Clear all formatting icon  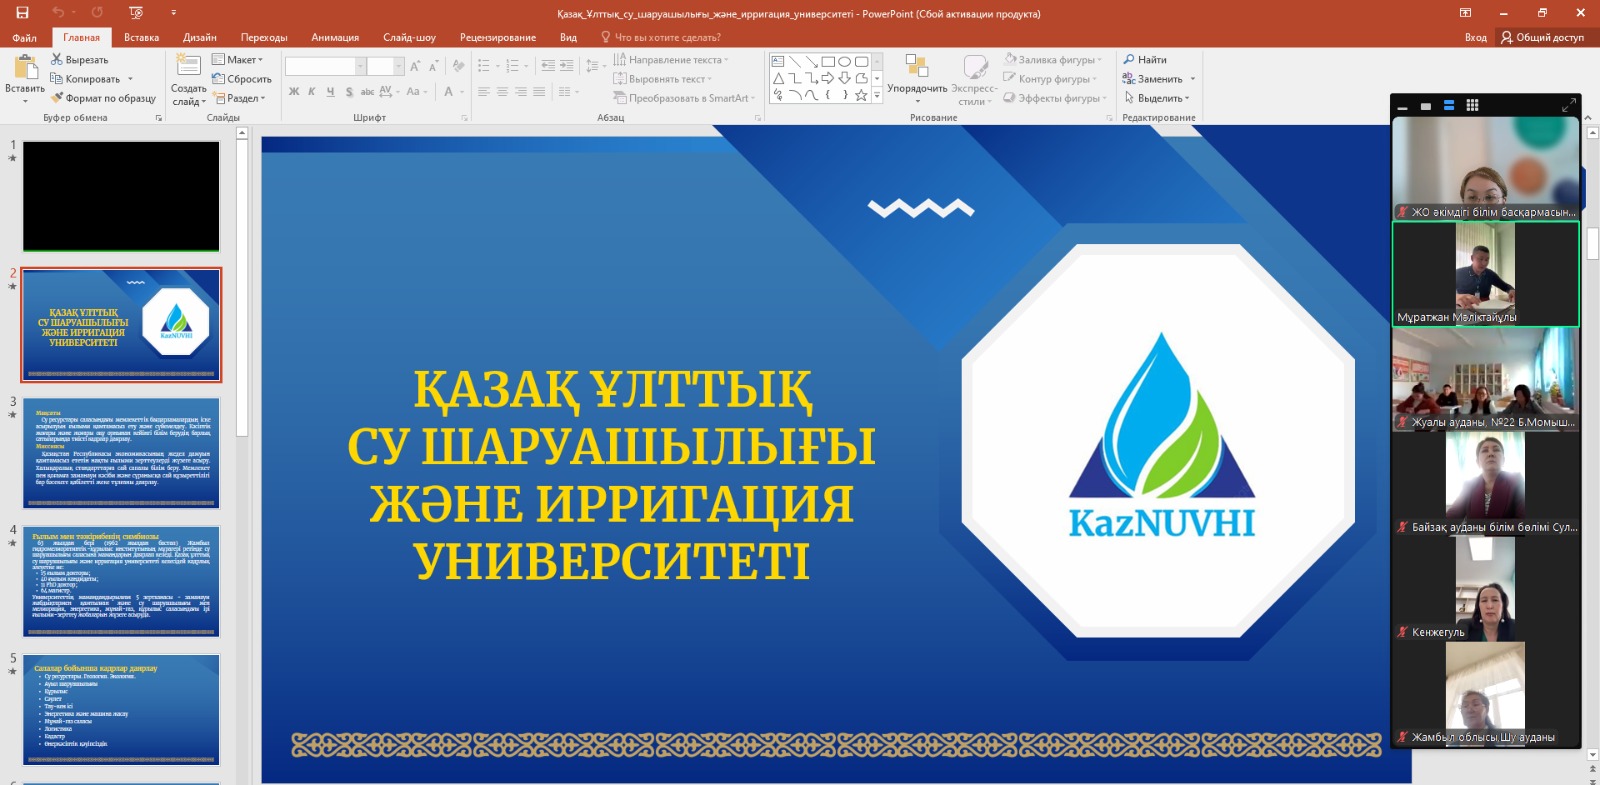[x=458, y=66]
